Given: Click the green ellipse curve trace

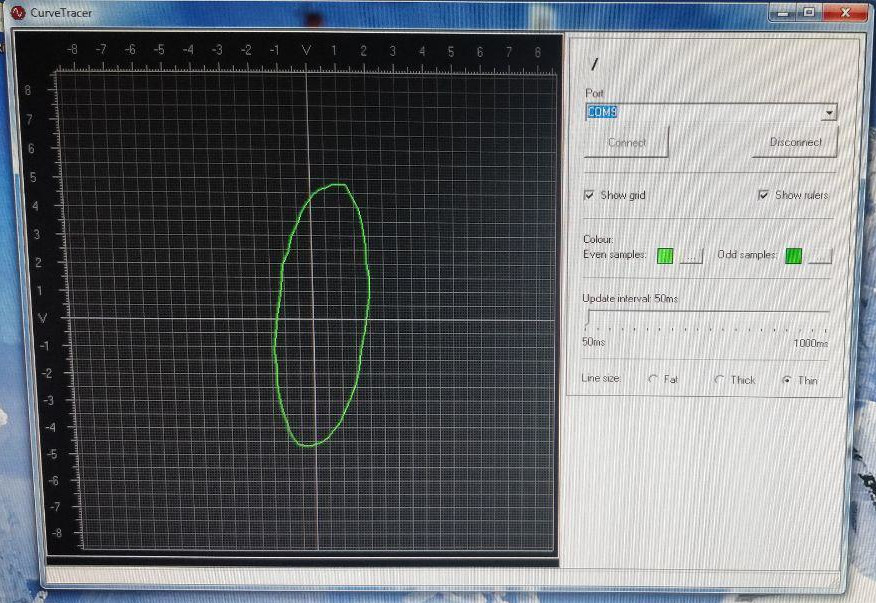Looking at the screenshot, I should coord(322,315).
